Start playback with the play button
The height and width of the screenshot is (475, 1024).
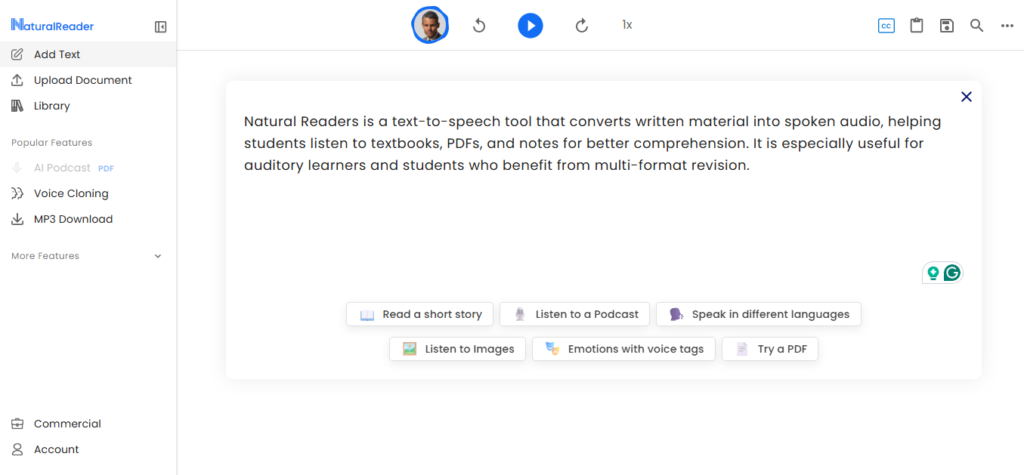point(530,25)
